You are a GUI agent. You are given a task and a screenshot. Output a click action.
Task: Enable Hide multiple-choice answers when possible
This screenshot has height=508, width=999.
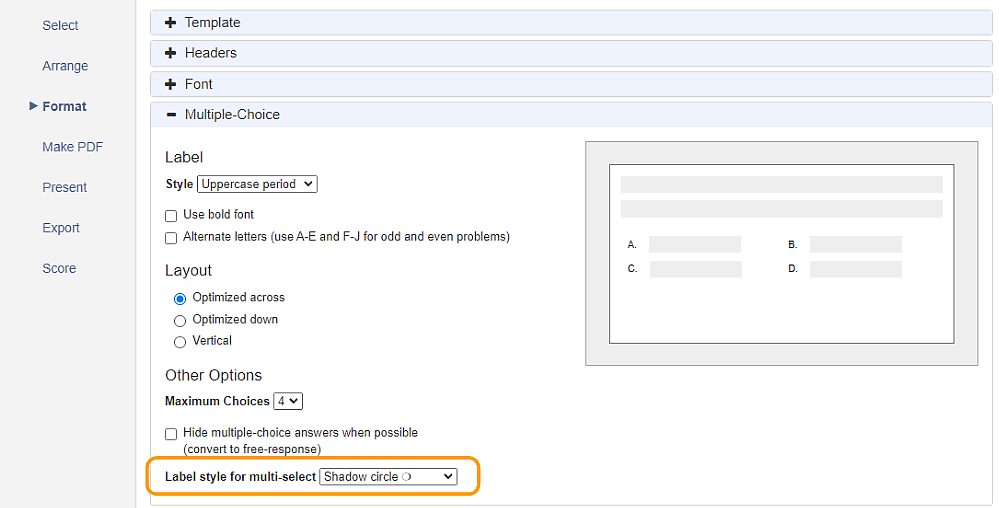tap(171, 434)
